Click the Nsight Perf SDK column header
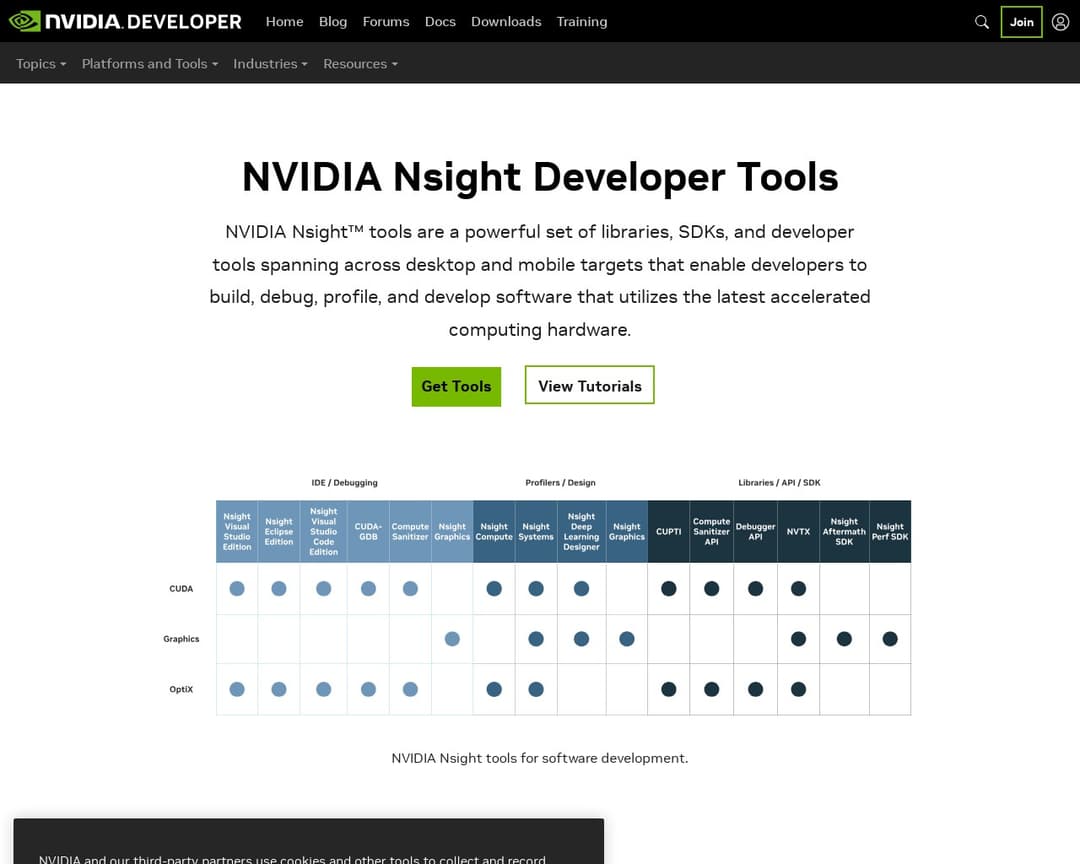The height and width of the screenshot is (864, 1080). click(x=890, y=531)
